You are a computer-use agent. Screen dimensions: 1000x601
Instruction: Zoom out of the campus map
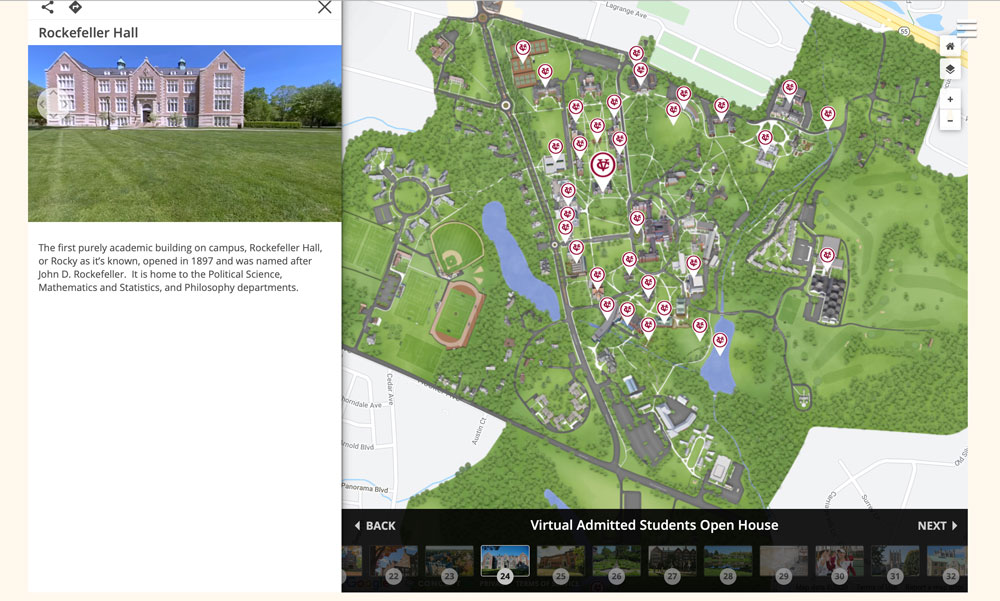[950, 121]
